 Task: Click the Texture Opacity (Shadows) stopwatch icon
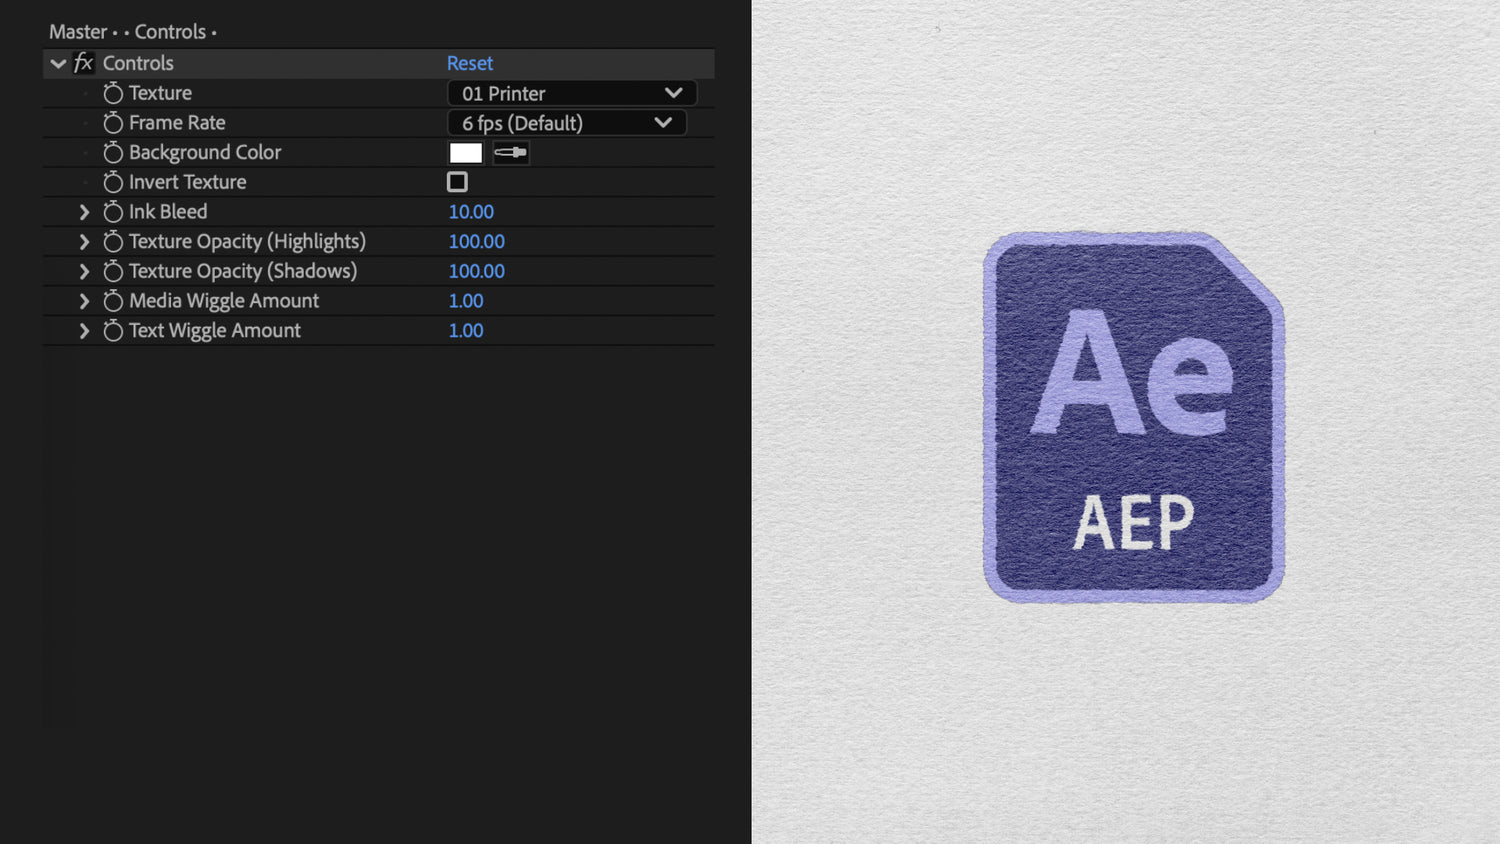pos(113,271)
